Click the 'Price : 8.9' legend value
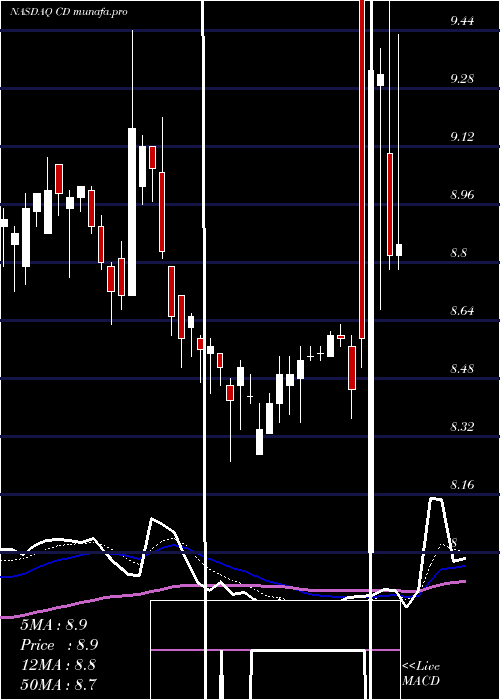 tap(59, 645)
